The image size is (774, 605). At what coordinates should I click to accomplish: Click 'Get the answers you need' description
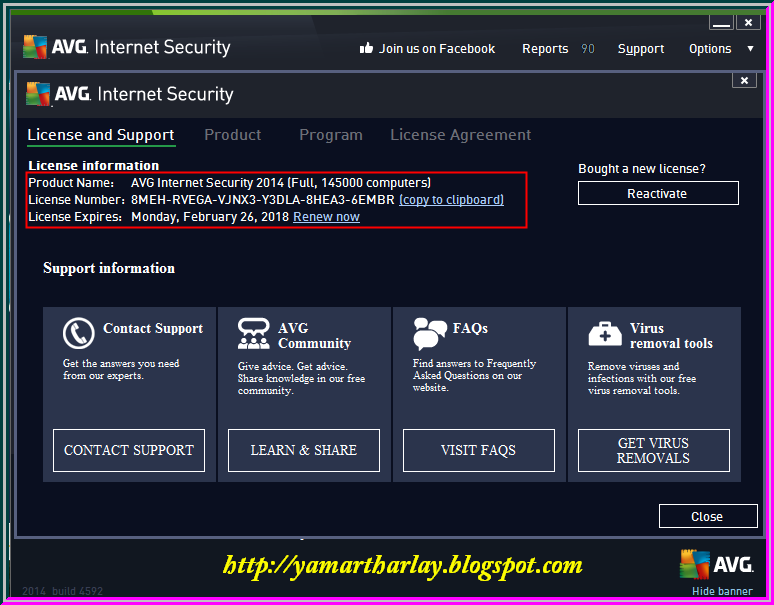click(121, 370)
